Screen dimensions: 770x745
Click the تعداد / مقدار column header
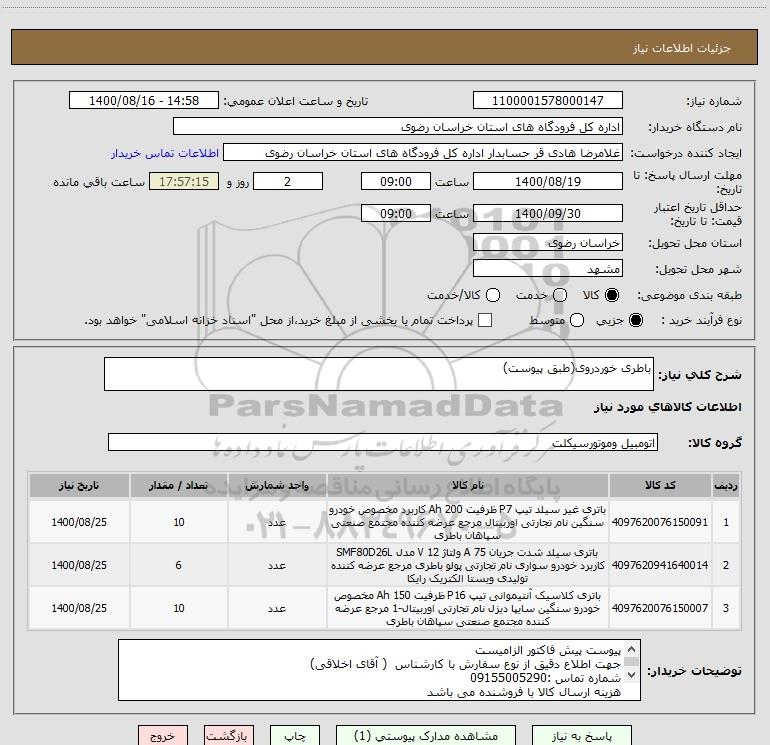point(178,485)
